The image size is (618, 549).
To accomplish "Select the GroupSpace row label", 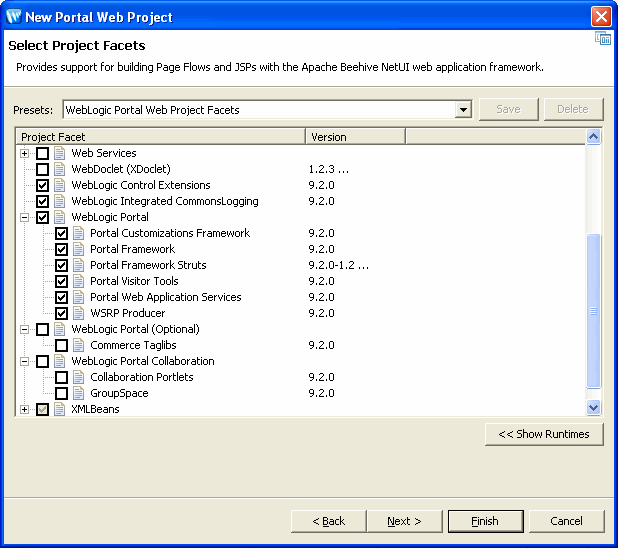I will [119, 393].
